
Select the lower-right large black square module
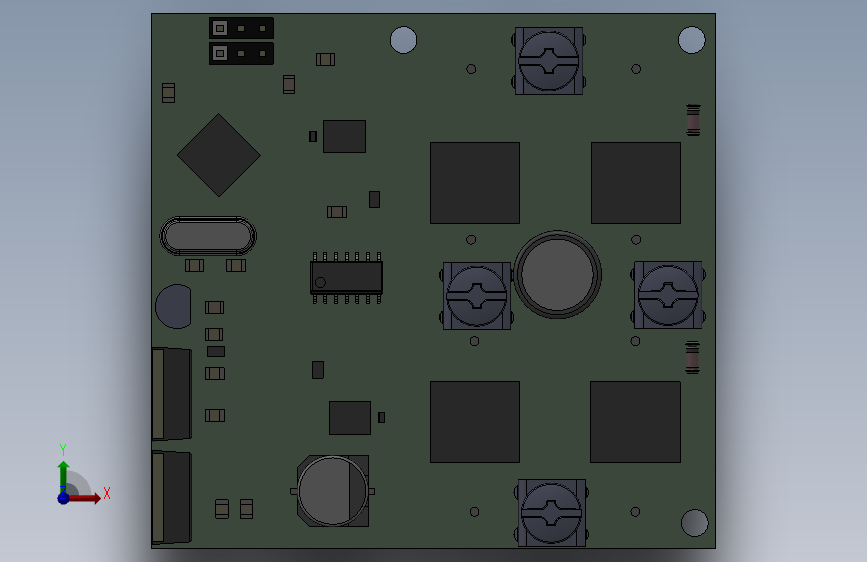(x=635, y=422)
